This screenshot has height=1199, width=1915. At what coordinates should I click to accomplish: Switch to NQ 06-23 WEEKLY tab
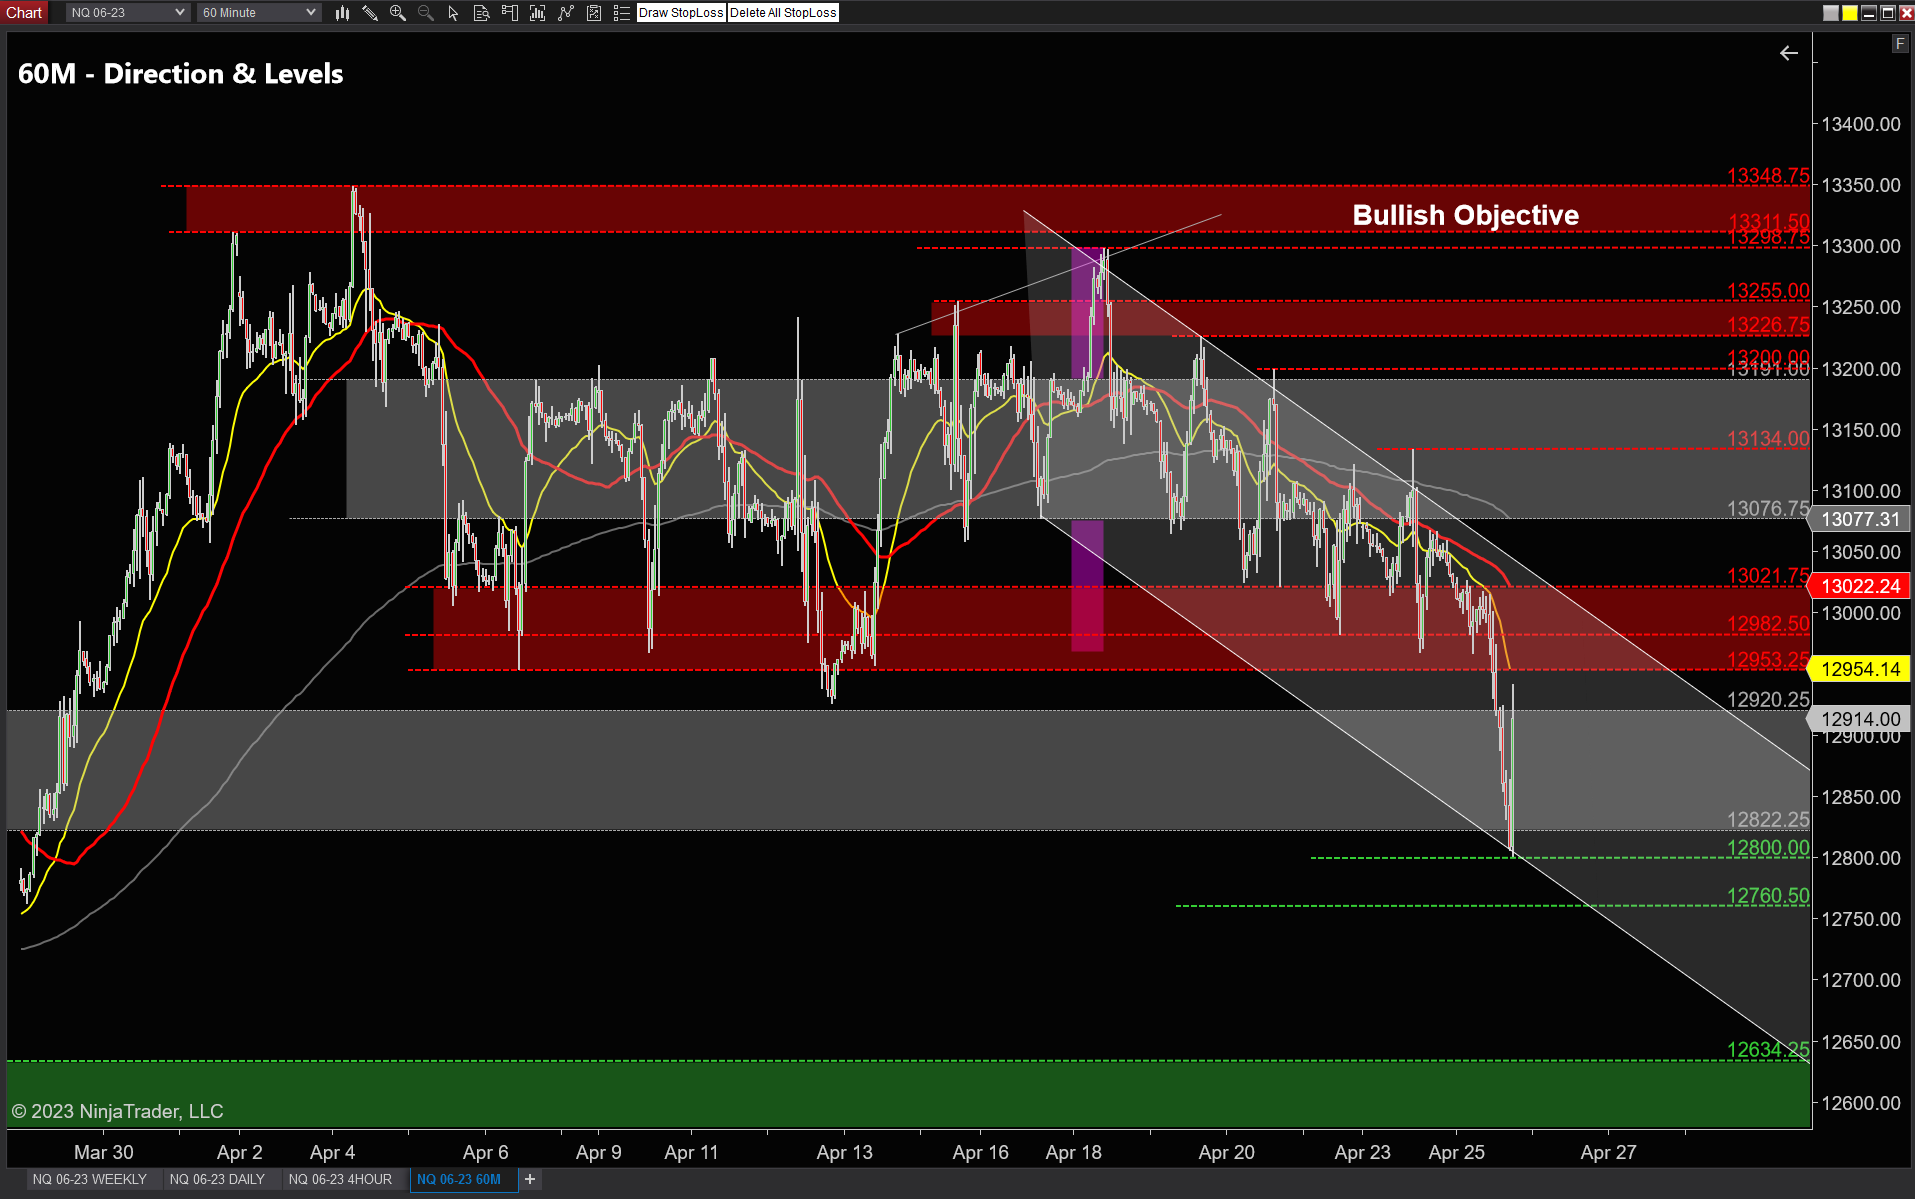coord(89,1180)
